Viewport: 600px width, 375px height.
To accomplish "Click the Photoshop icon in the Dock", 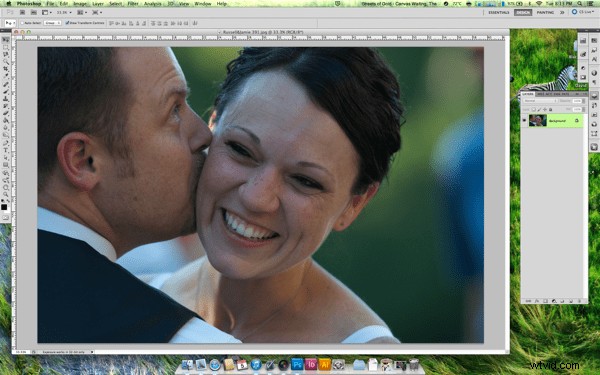I will pyautogui.click(x=297, y=364).
